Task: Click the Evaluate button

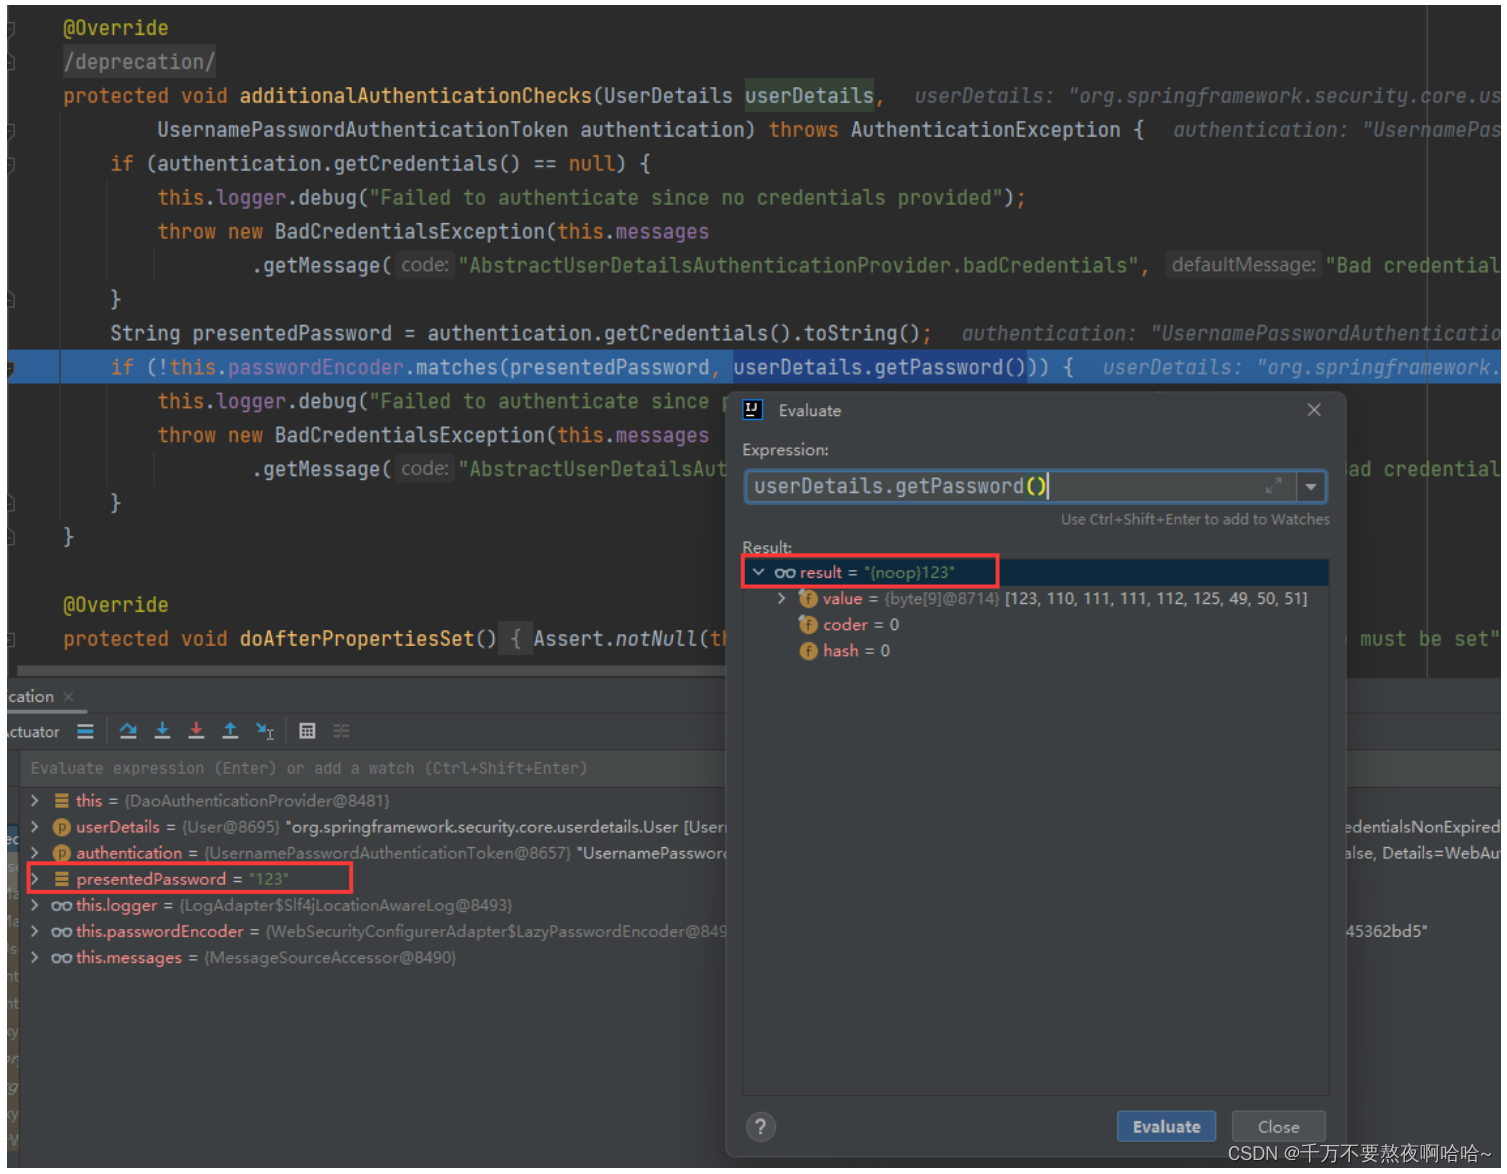Action: [x=1166, y=1127]
